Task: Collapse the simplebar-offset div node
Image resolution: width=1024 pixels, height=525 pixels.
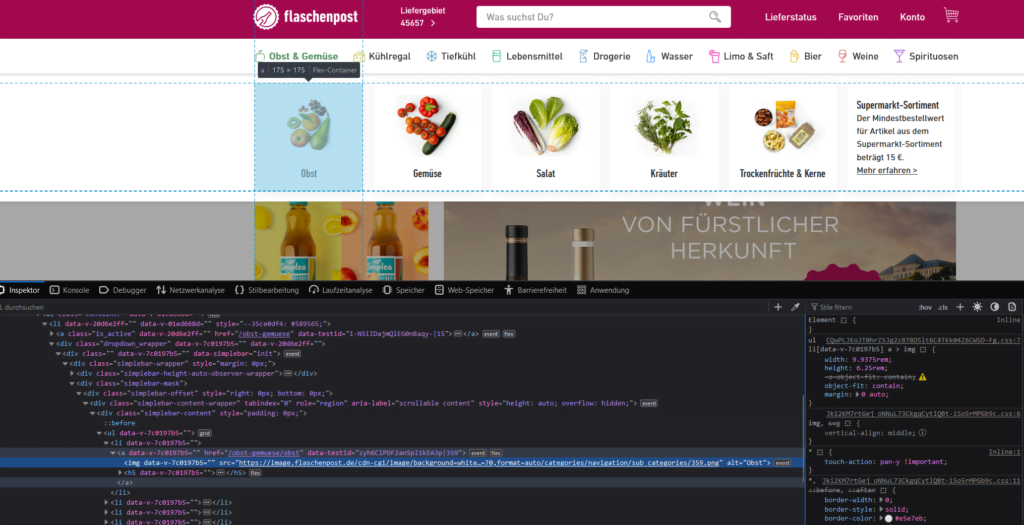Action: pos(79,393)
